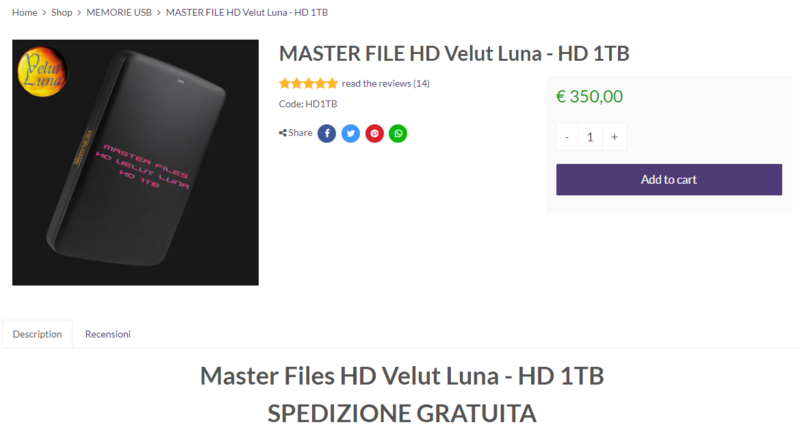Increase quantity with plus button
Viewport: 800px width, 444px height.
coord(614,137)
